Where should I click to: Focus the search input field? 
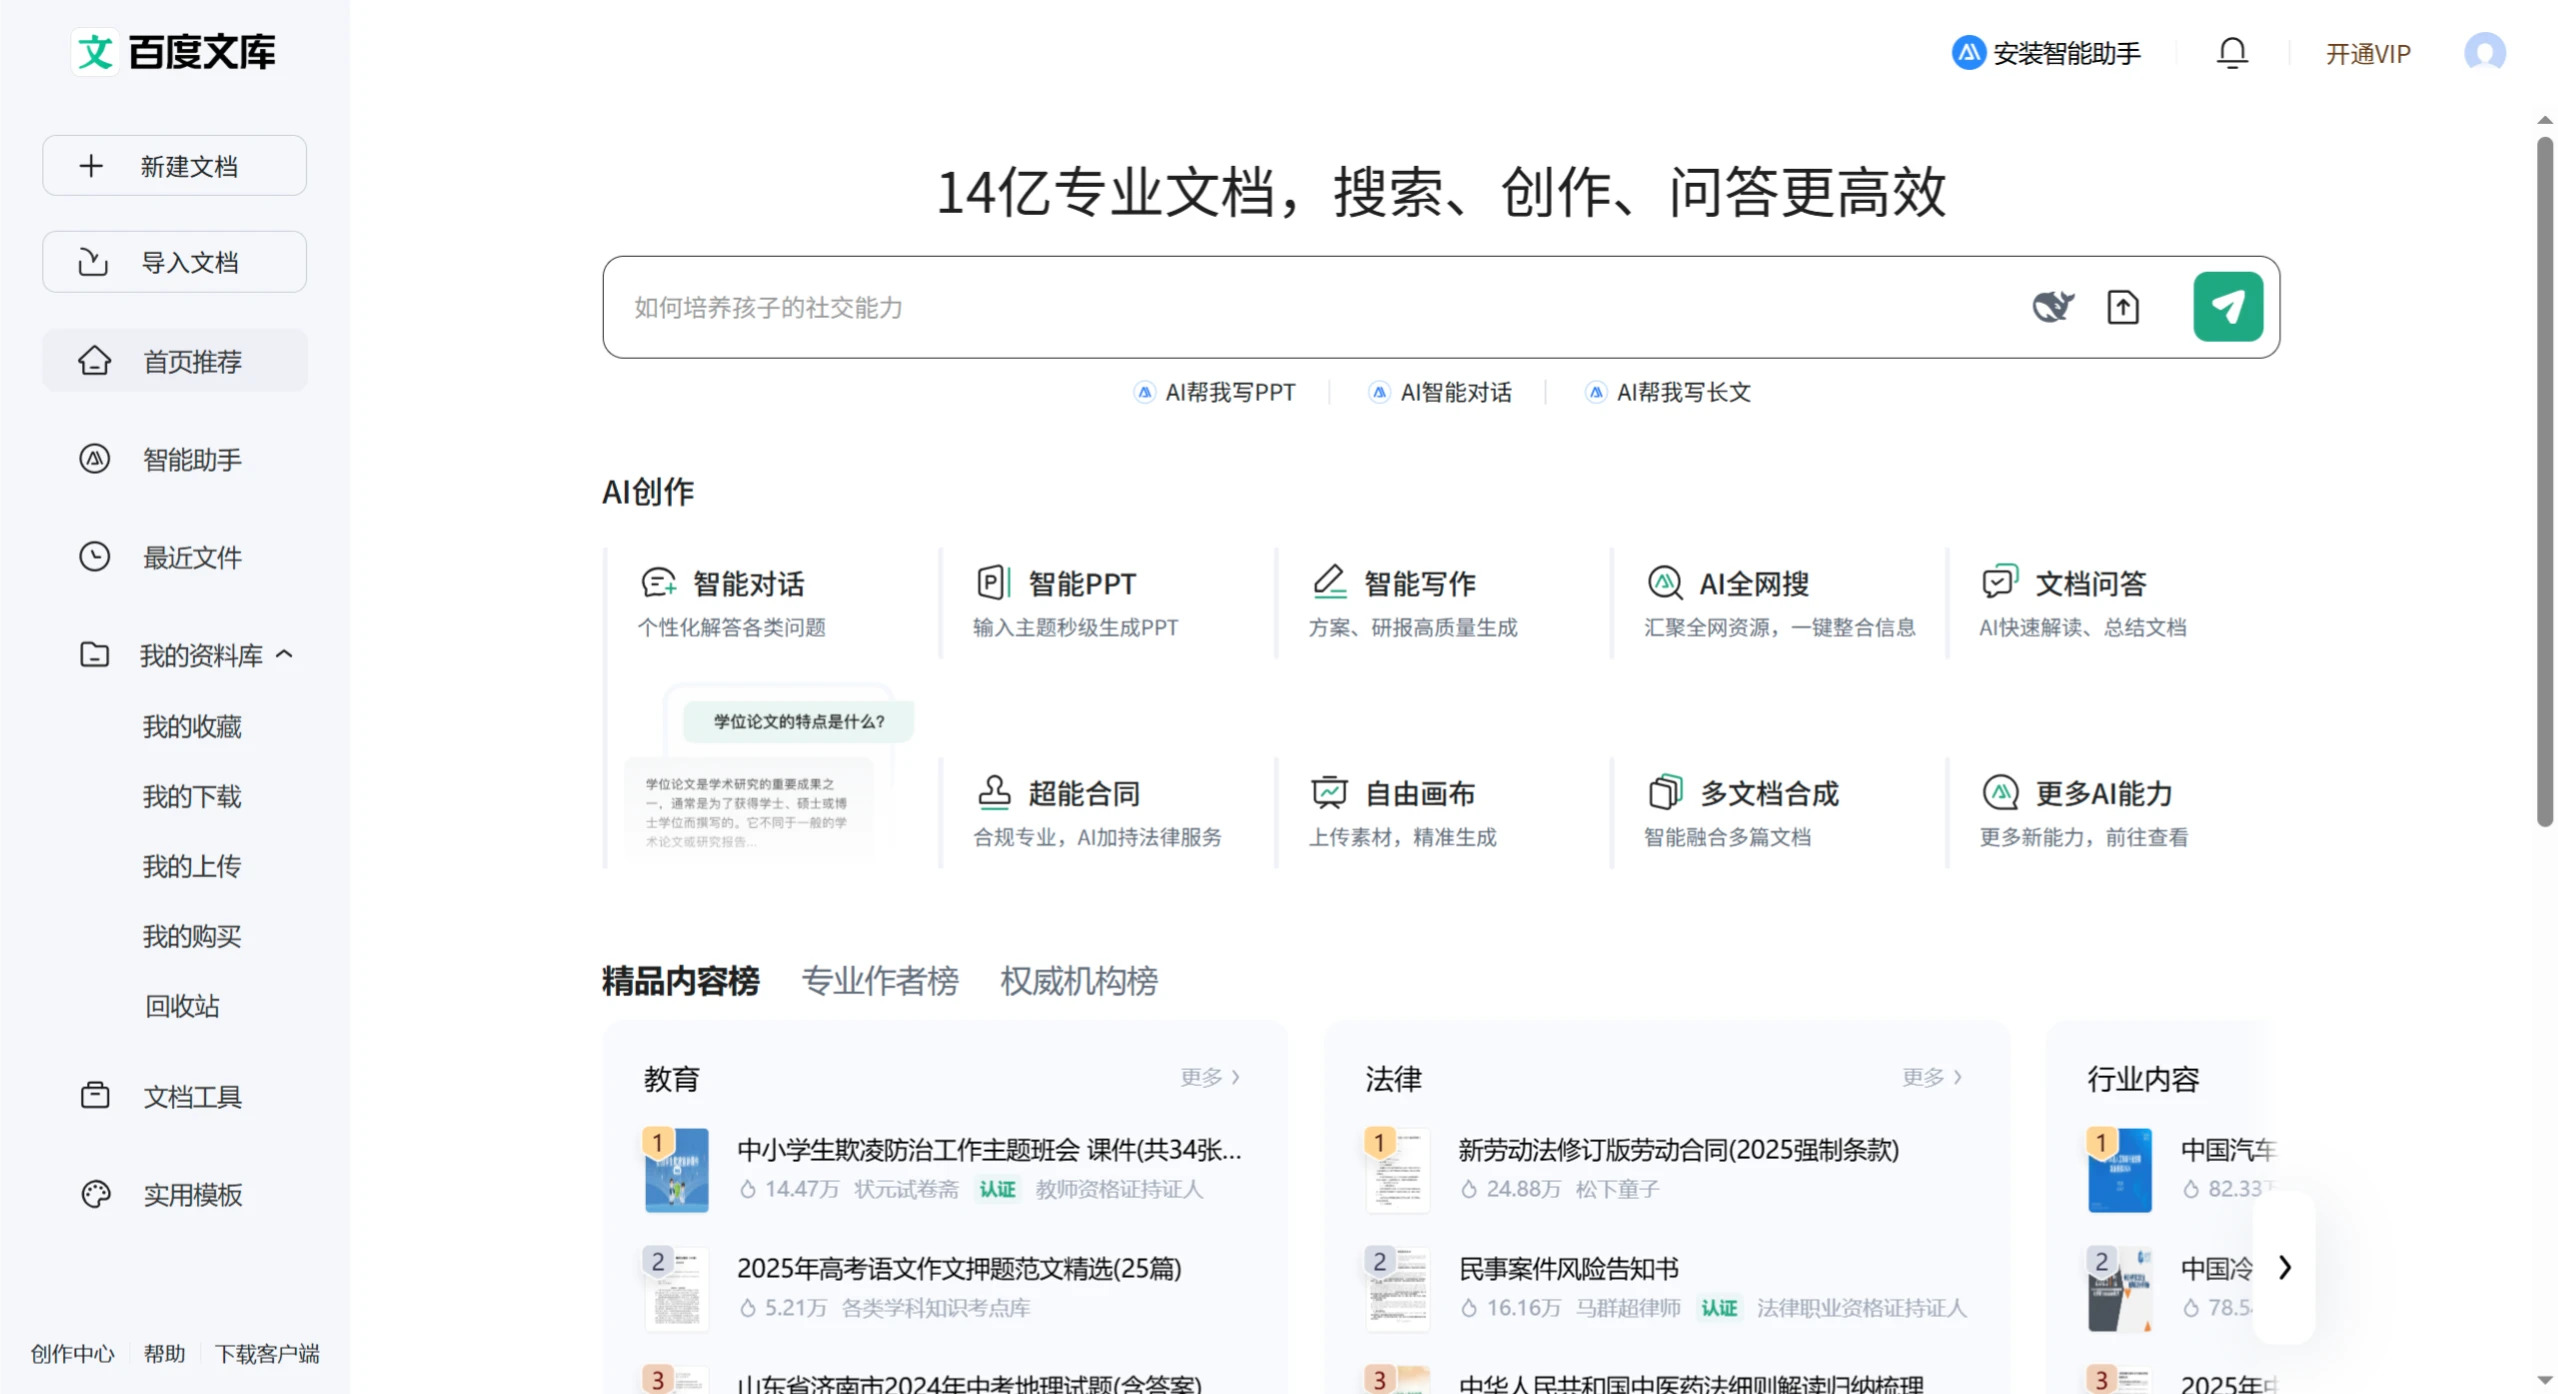click(1310, 307)
